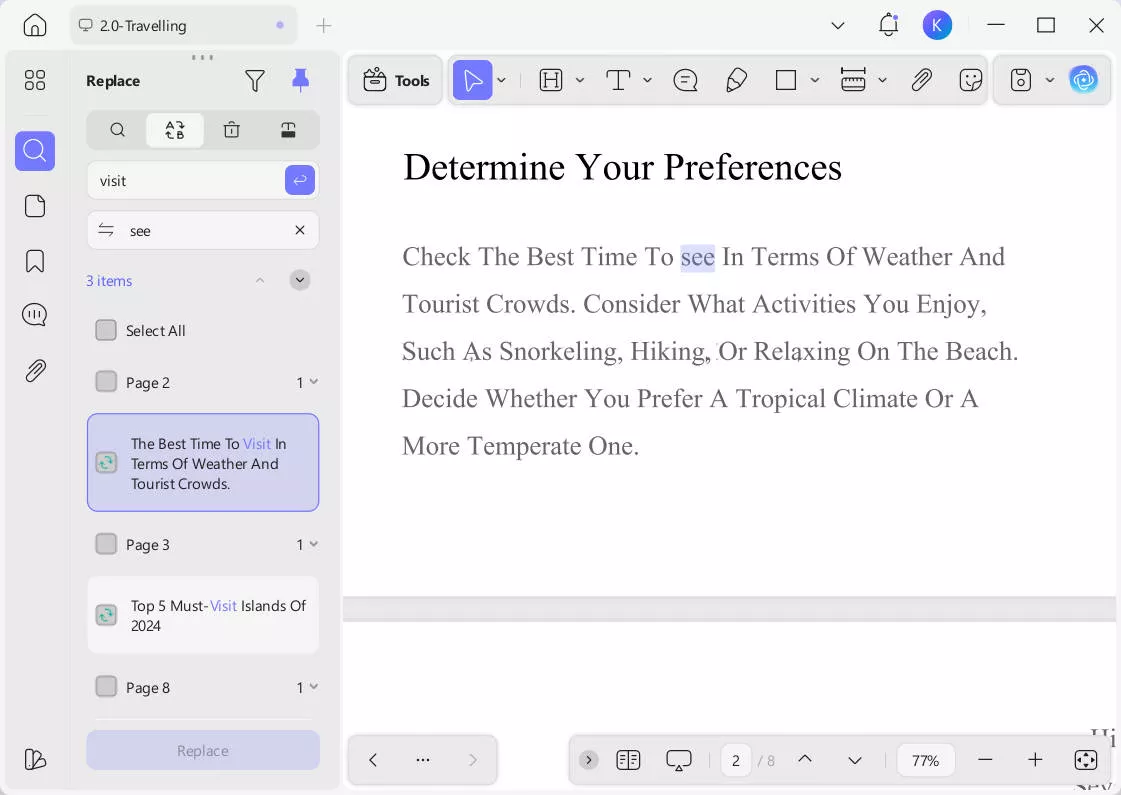Click the filter icon in Replace panel
This screenshot has width=1121, height=795.
pos(255,81)
